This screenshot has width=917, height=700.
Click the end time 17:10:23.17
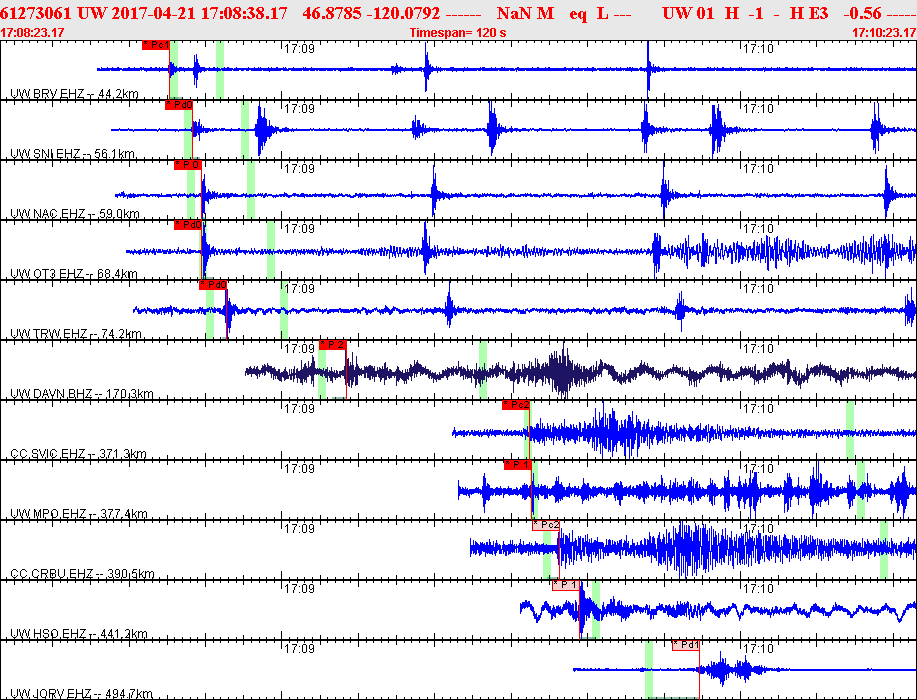(884, 33)
